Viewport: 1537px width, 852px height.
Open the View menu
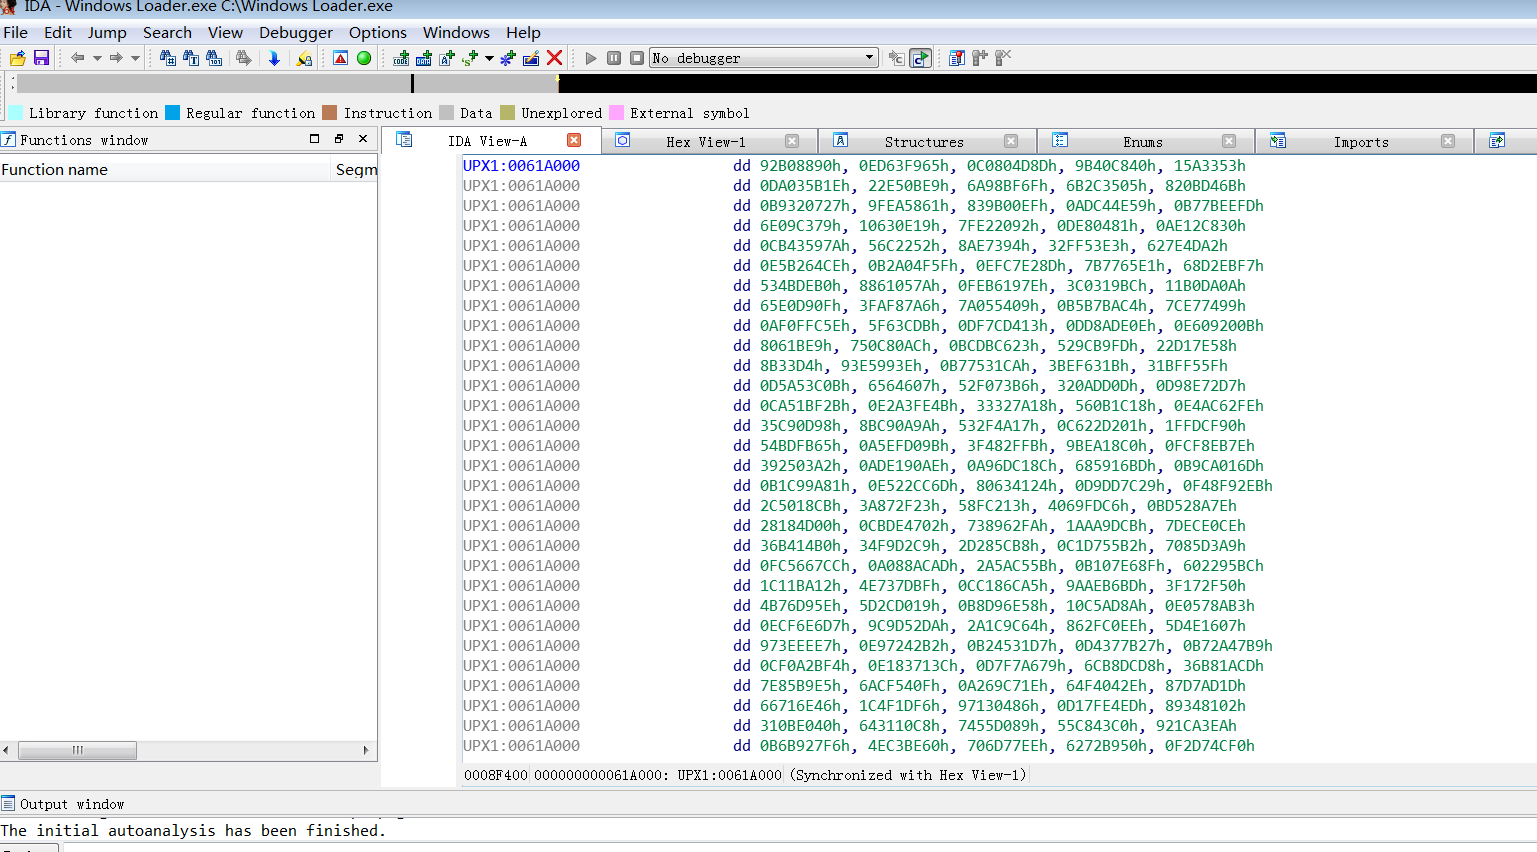(x=225, y=32)
